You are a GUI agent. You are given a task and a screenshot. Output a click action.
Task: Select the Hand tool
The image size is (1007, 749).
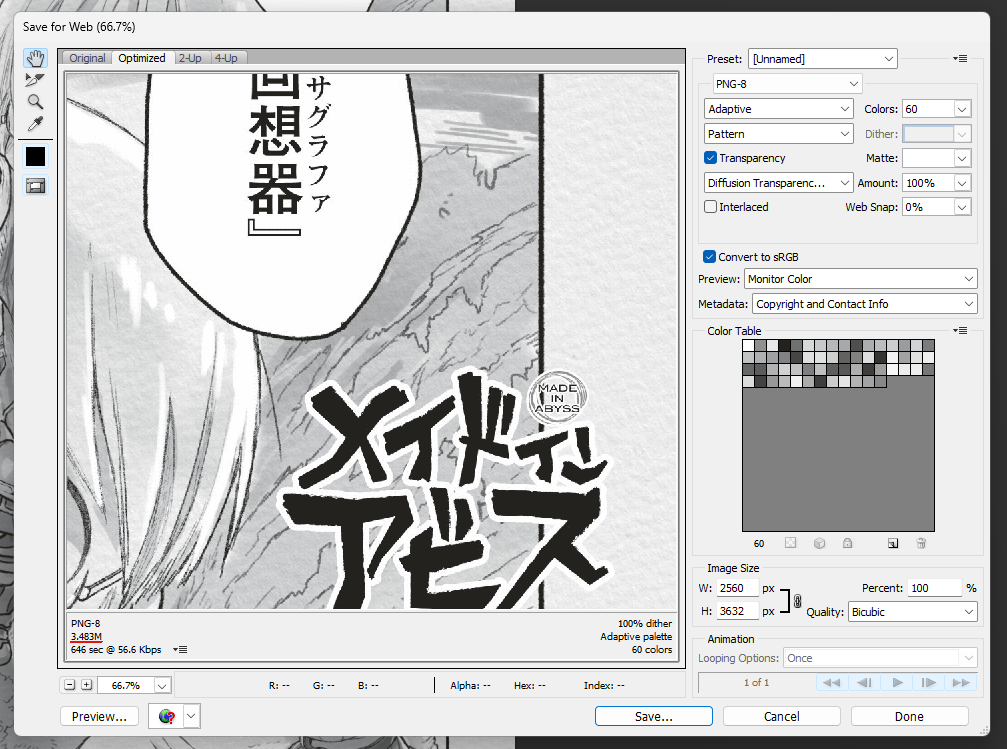35,58
